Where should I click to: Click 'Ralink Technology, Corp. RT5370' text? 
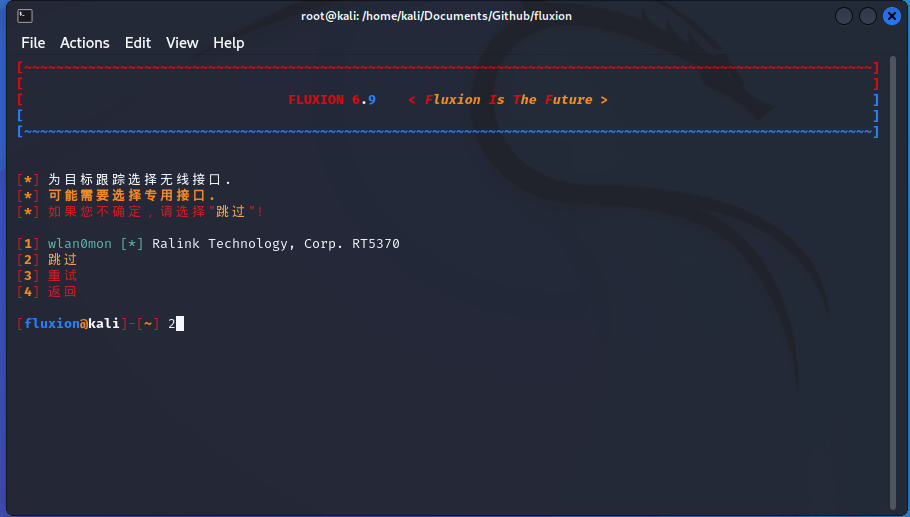[276, 244]
